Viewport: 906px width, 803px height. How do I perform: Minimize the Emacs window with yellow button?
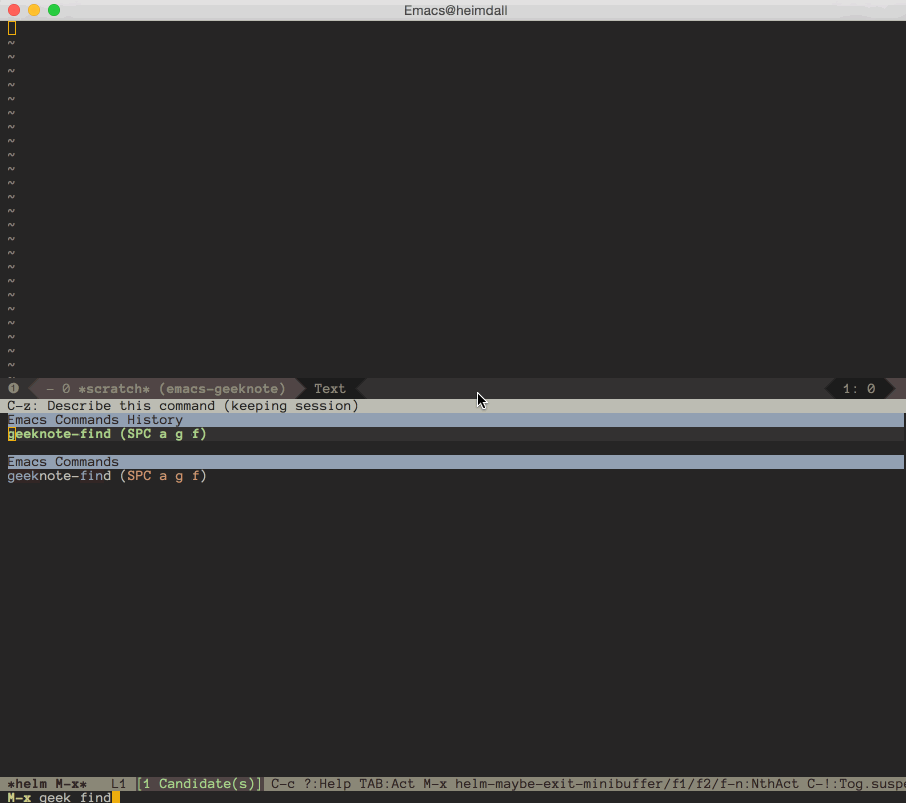click(x=34, y=10)
